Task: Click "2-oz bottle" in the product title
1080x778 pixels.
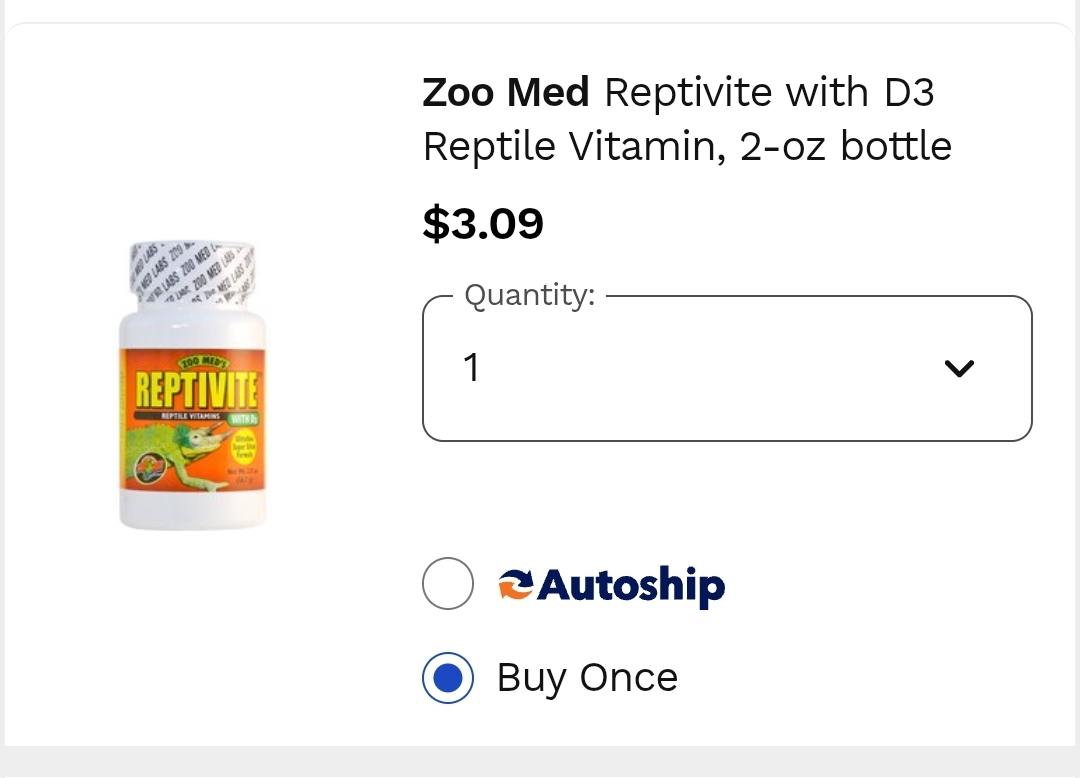Action: tap(846, 147)
